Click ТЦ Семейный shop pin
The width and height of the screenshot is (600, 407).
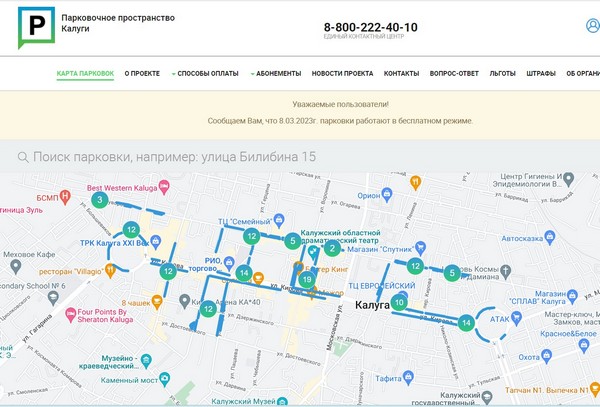pyautogui.click(x=279, y=221)
